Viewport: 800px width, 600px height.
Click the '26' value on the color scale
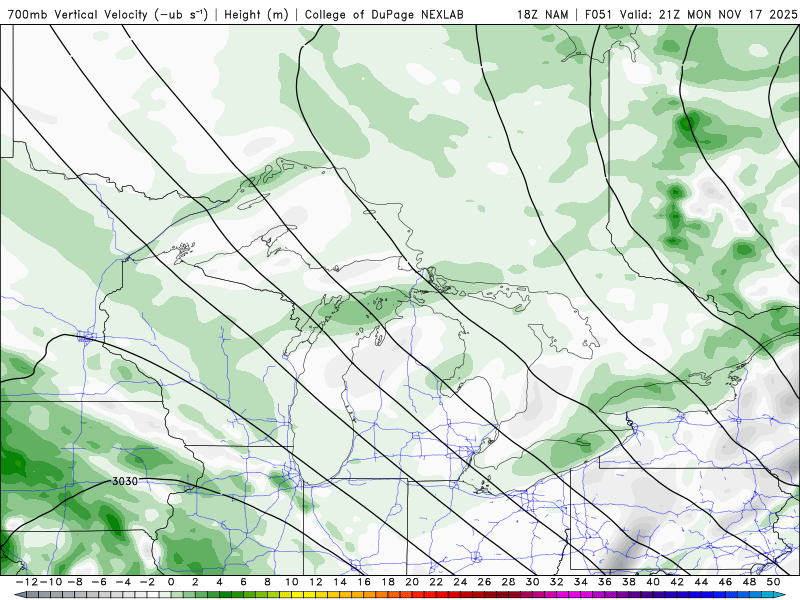tap(484, 582)
